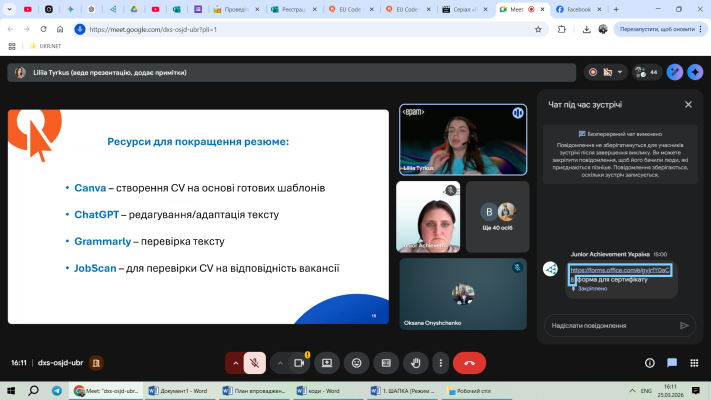The image size is (711, 400).
Task: Open the participants list showing 44
Action: tap(647, 72)
